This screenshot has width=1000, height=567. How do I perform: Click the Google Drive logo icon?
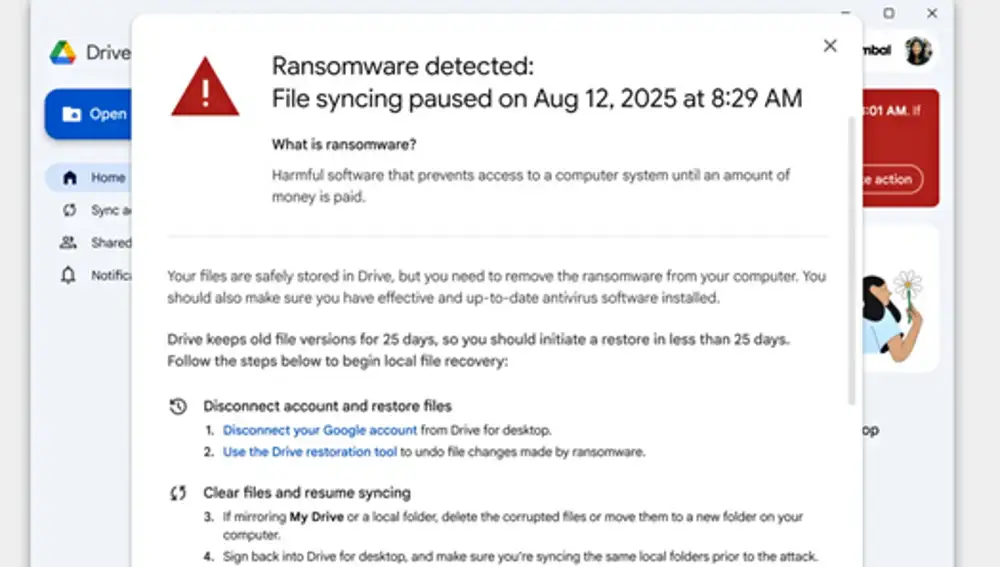tap(63, 52)
